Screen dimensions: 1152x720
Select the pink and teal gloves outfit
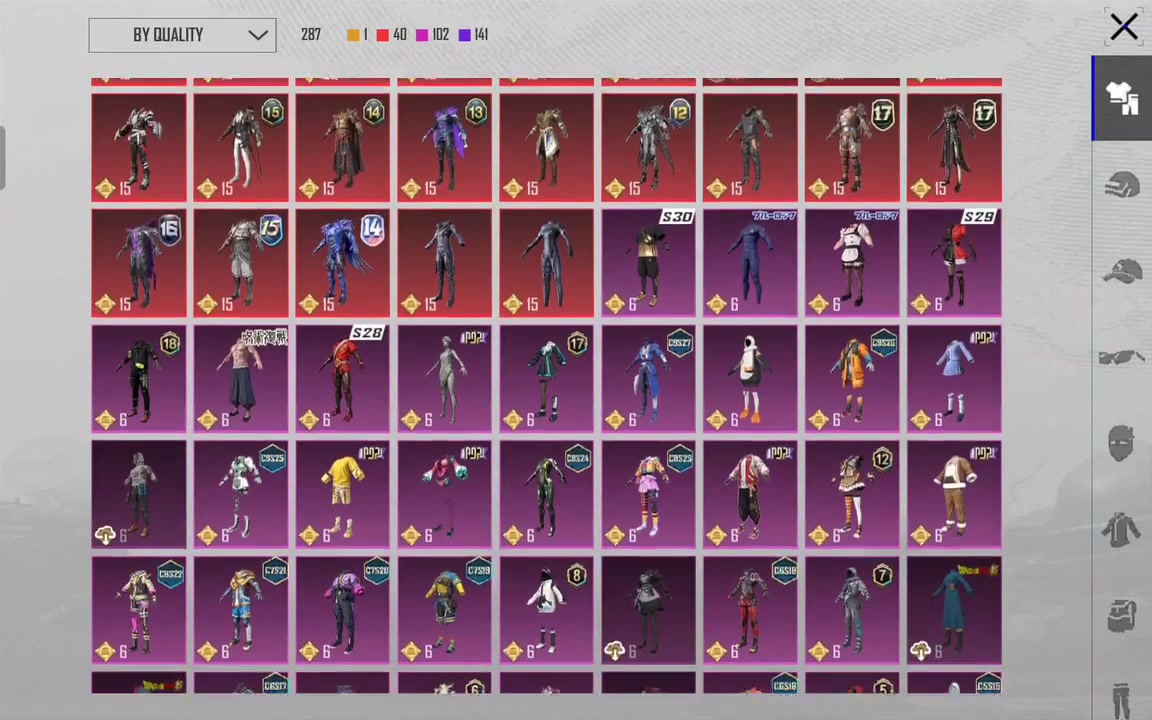(444, 494)
